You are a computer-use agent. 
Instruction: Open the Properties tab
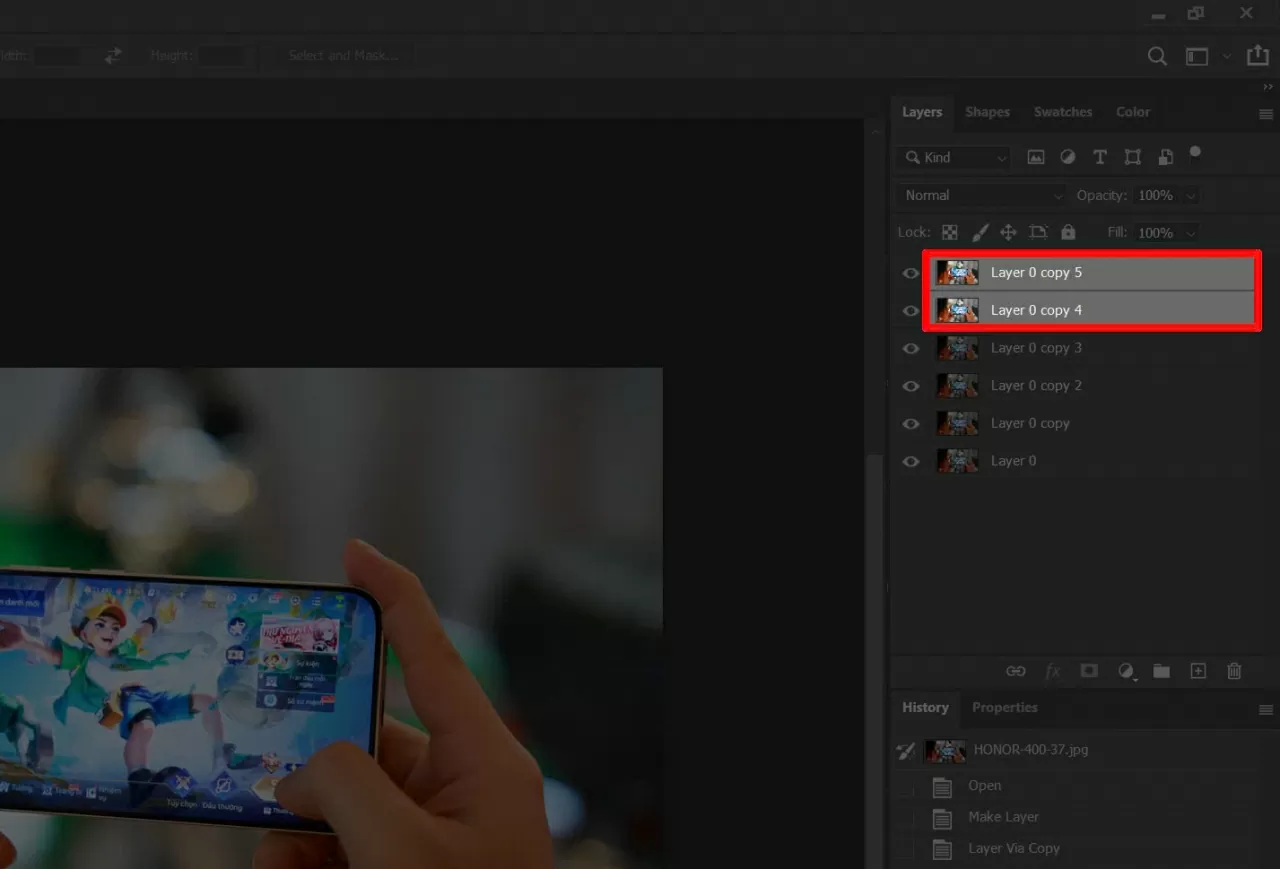(x=1004, y=707)
